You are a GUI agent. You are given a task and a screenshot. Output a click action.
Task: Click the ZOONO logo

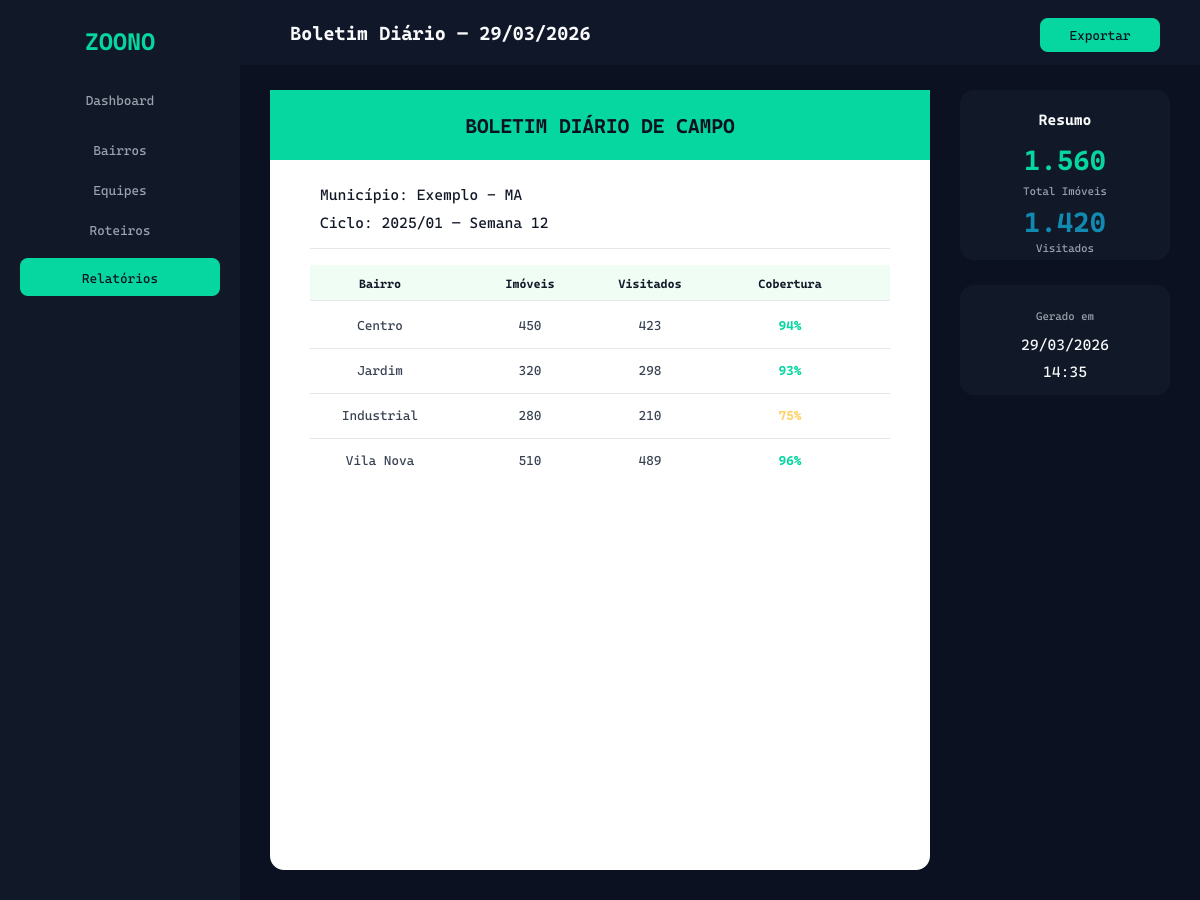[119, 42]
